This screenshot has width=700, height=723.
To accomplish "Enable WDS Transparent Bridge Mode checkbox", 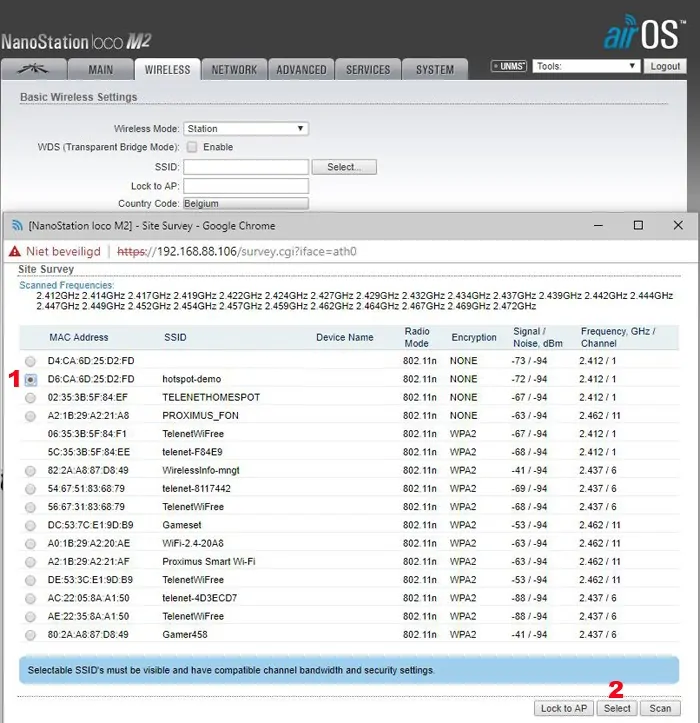I will tap(192, 147).
